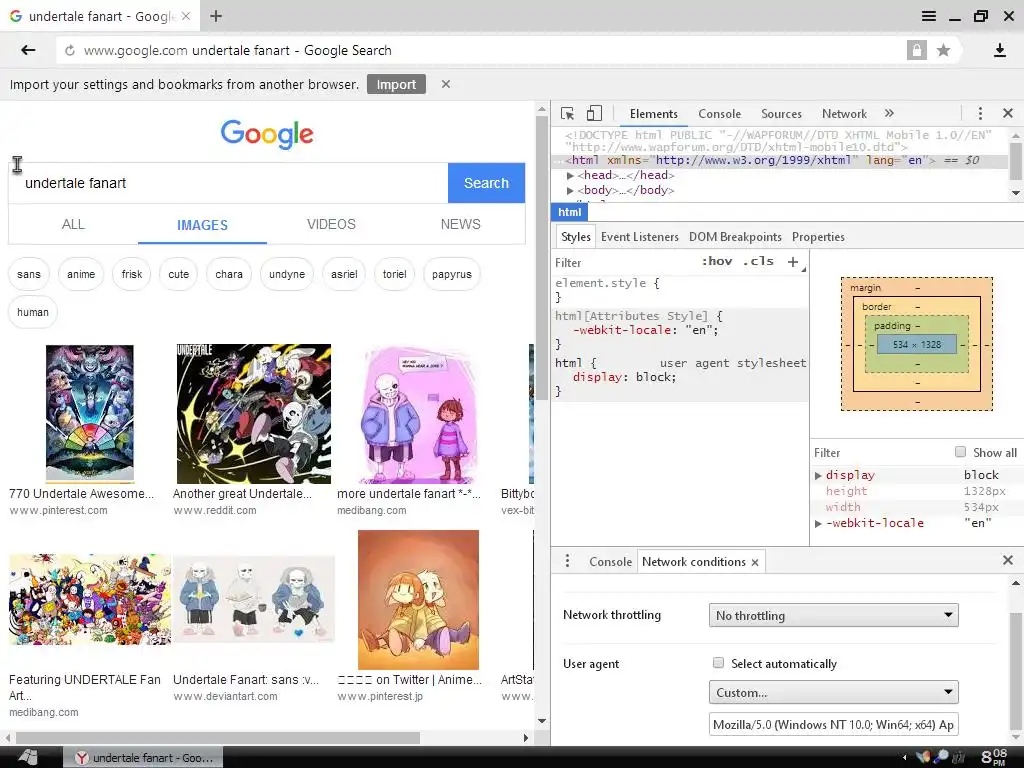
Task: Go to Google ALL results tab
Action: coord(73,224)
